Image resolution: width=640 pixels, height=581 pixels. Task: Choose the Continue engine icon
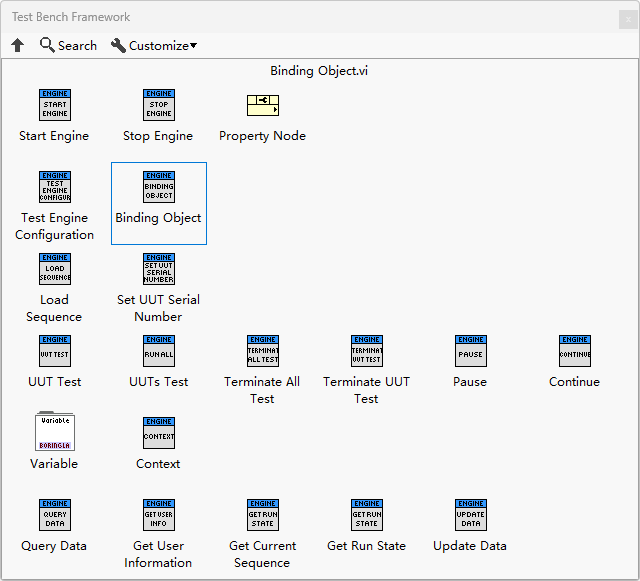click(x=574, y=351)
